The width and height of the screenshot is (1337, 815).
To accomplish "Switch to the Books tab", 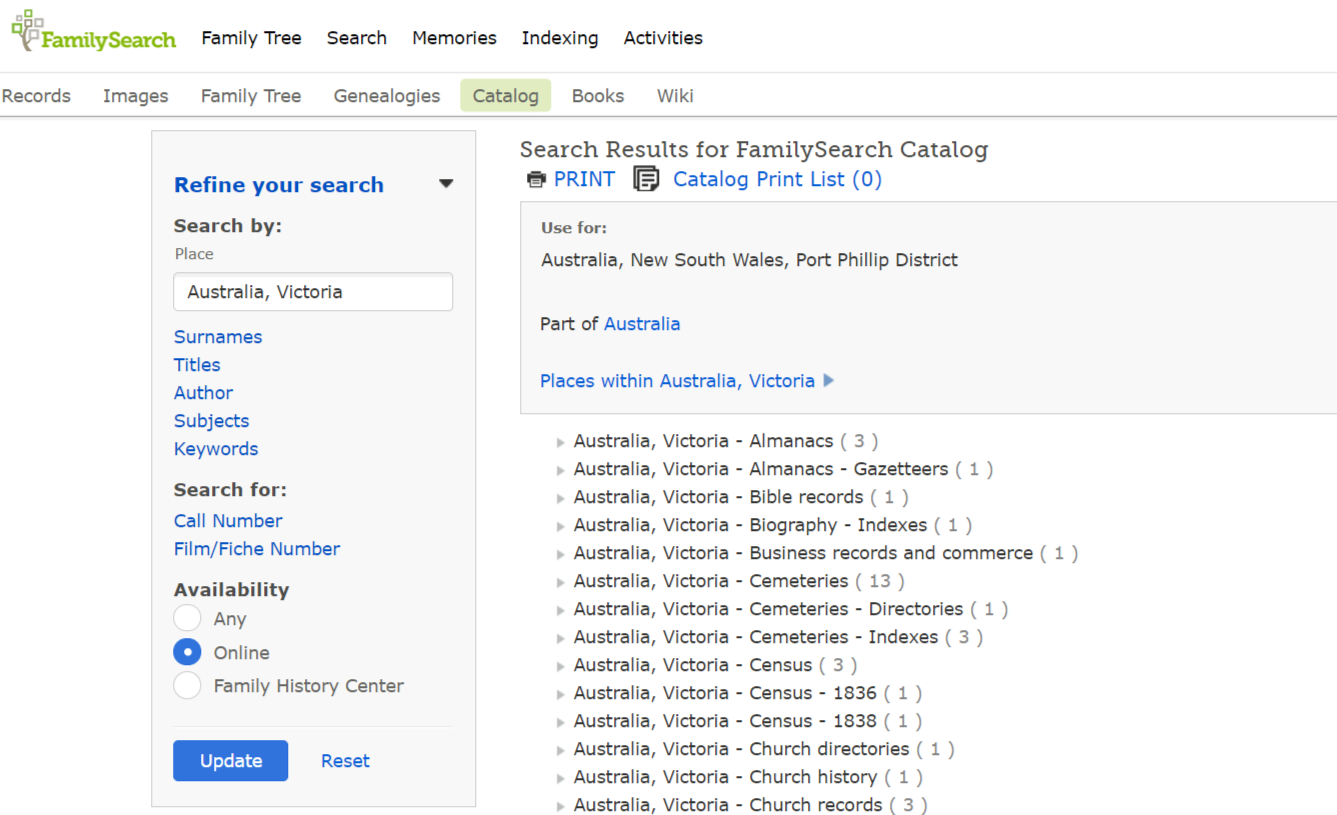I will (x=597, y=96).
